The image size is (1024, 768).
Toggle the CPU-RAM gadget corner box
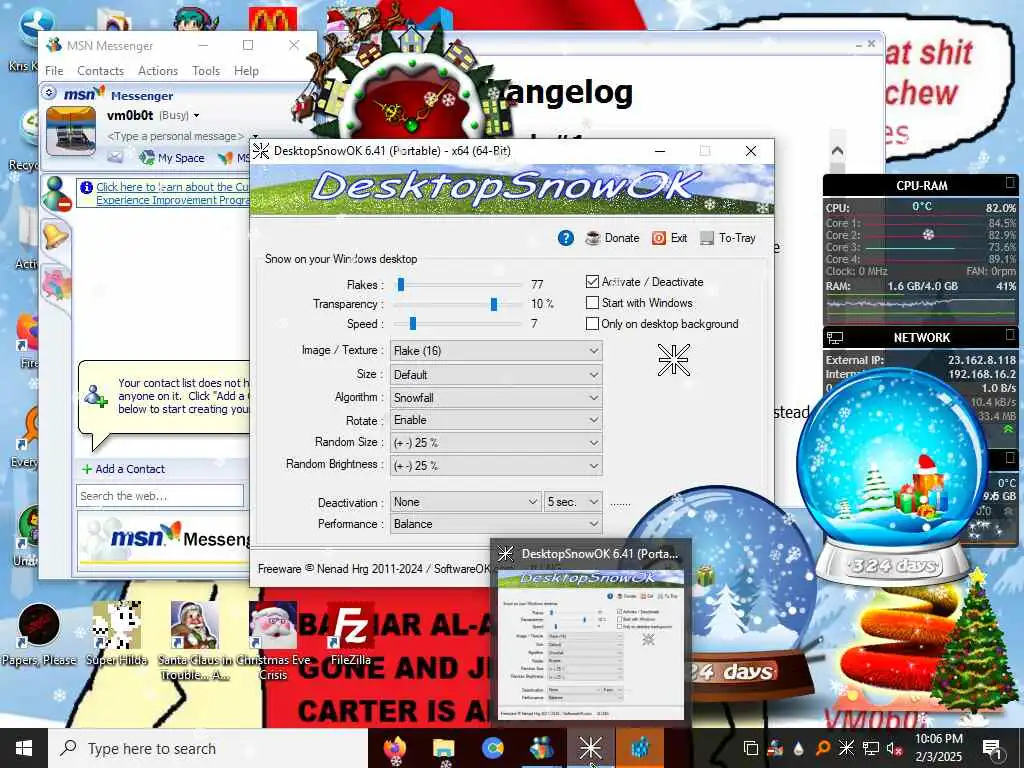click(1010, 183)
